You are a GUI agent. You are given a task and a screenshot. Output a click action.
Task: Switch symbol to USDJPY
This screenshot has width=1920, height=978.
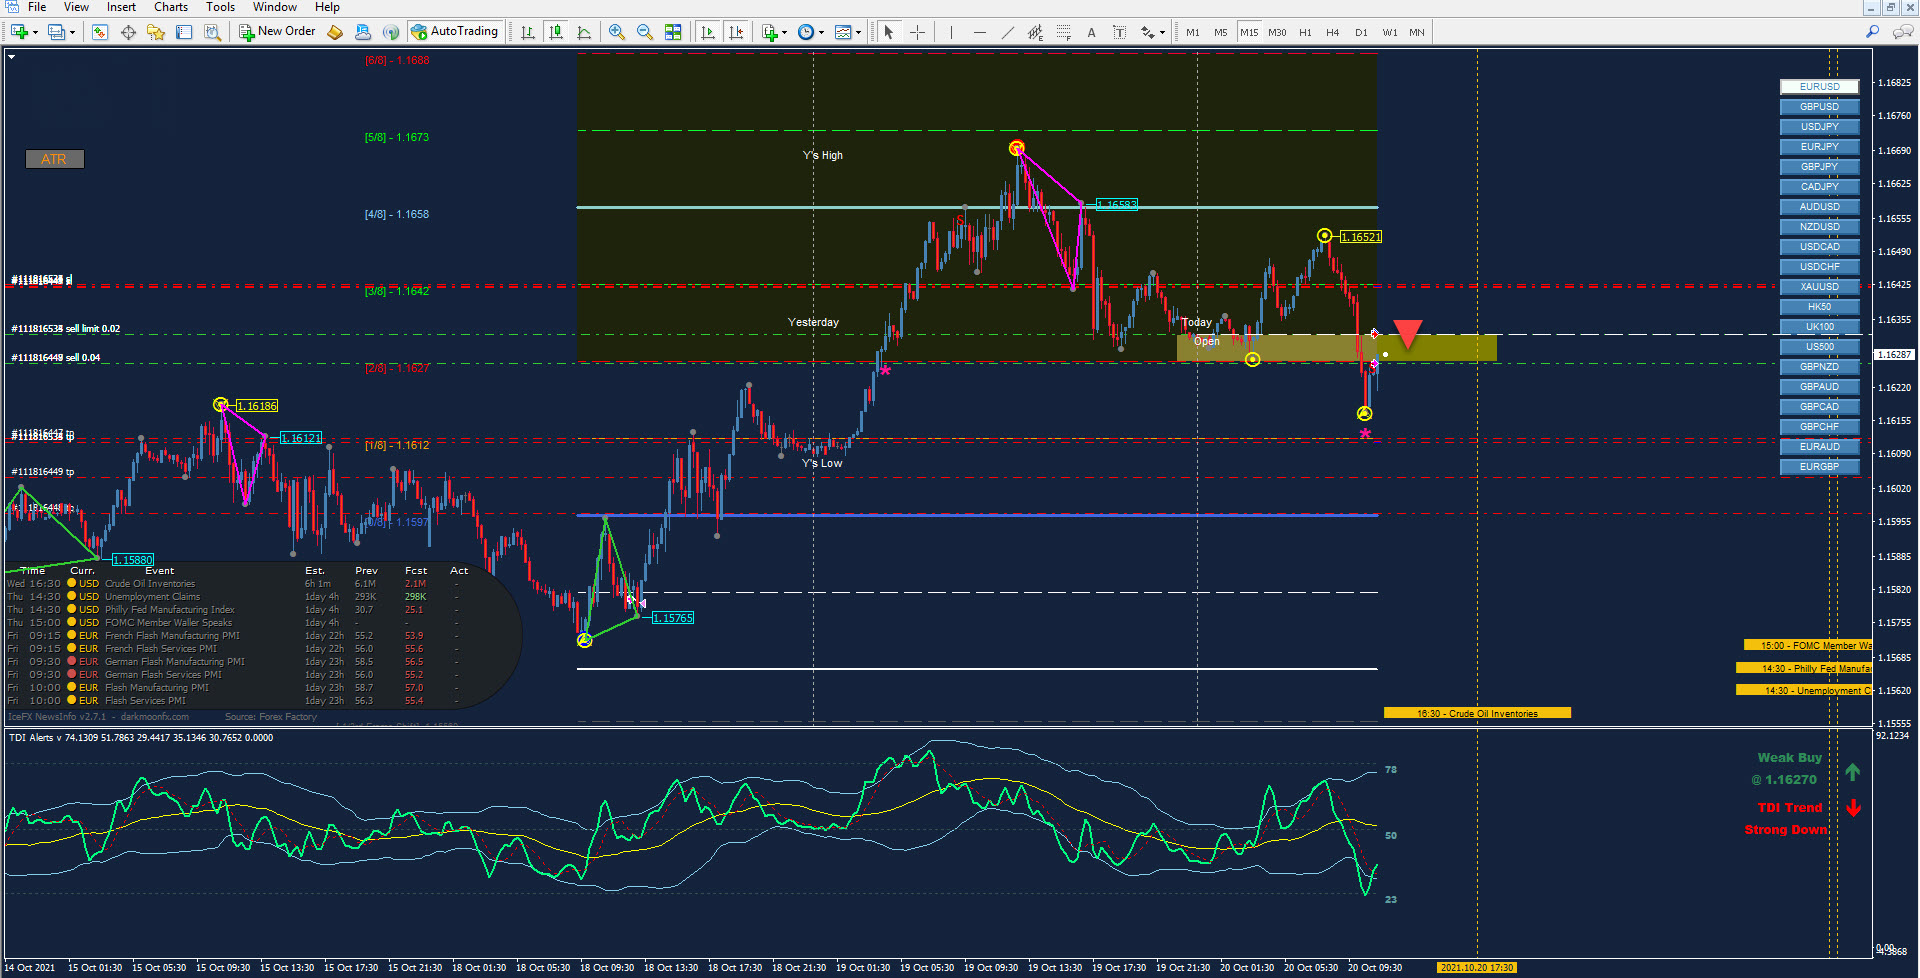[x=1819, y=127]
